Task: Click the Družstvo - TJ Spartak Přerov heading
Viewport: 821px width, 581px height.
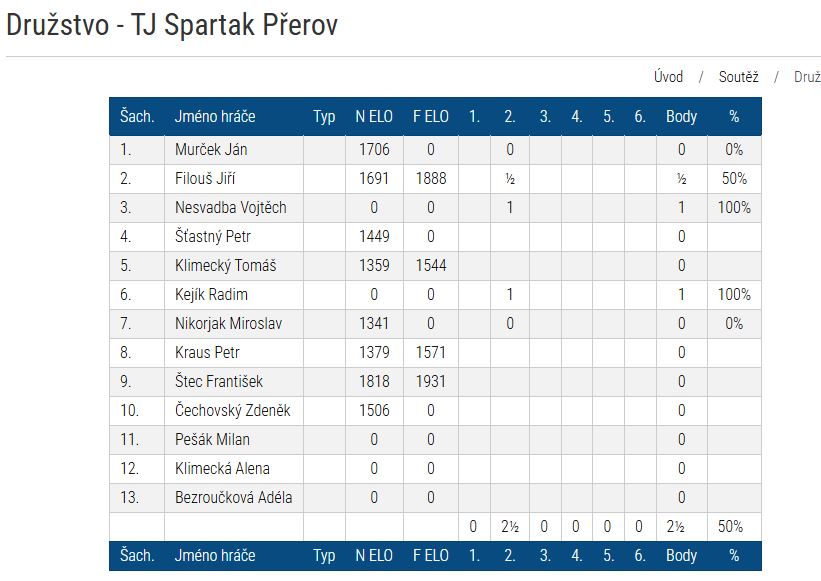Action: pyautogui.click(x=172, y=26)
